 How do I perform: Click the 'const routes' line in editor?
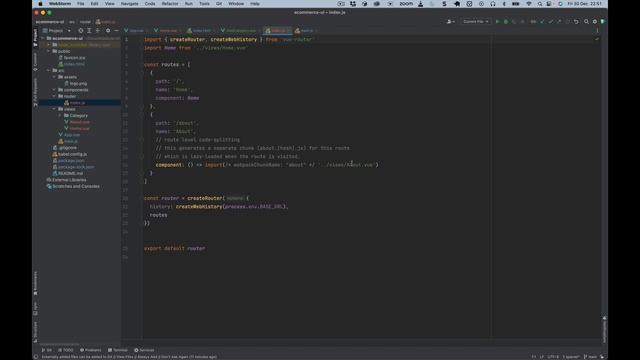[x=167, y=64]
